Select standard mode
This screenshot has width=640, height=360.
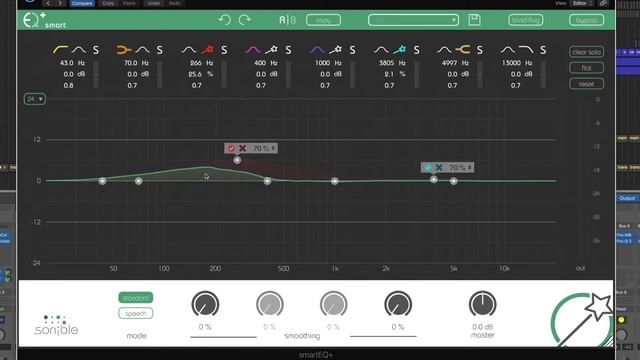pos(136,298)
